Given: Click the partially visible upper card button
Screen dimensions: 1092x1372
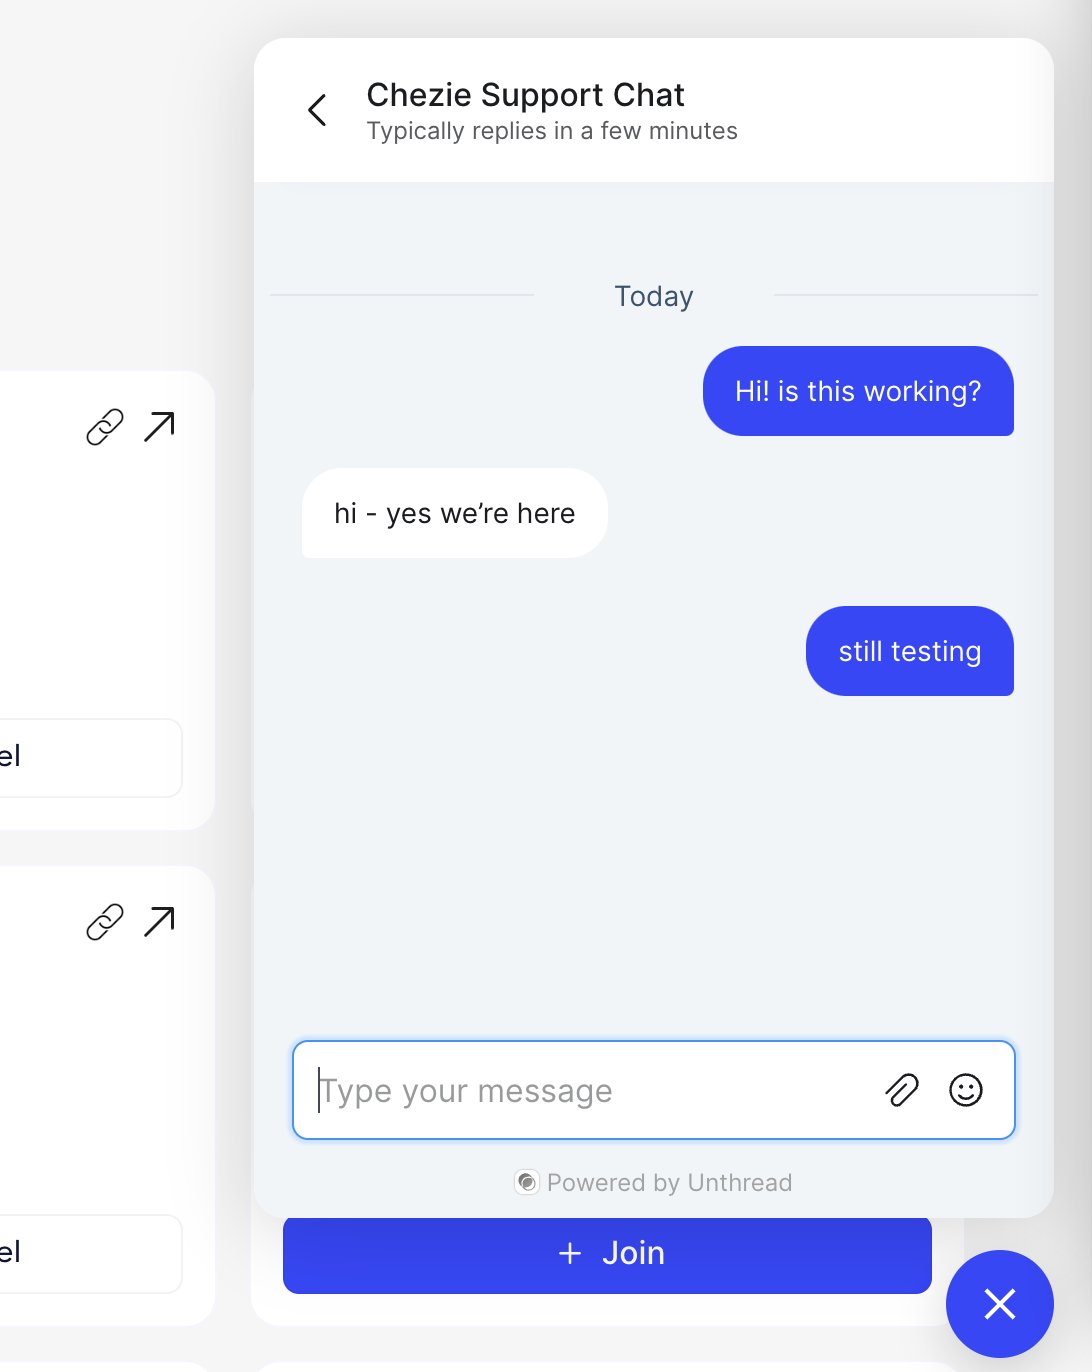Looking at the screenshot, I should point(90,757).
